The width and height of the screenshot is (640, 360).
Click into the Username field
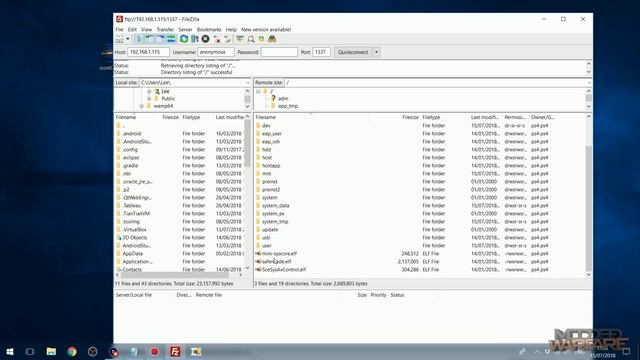216,52
